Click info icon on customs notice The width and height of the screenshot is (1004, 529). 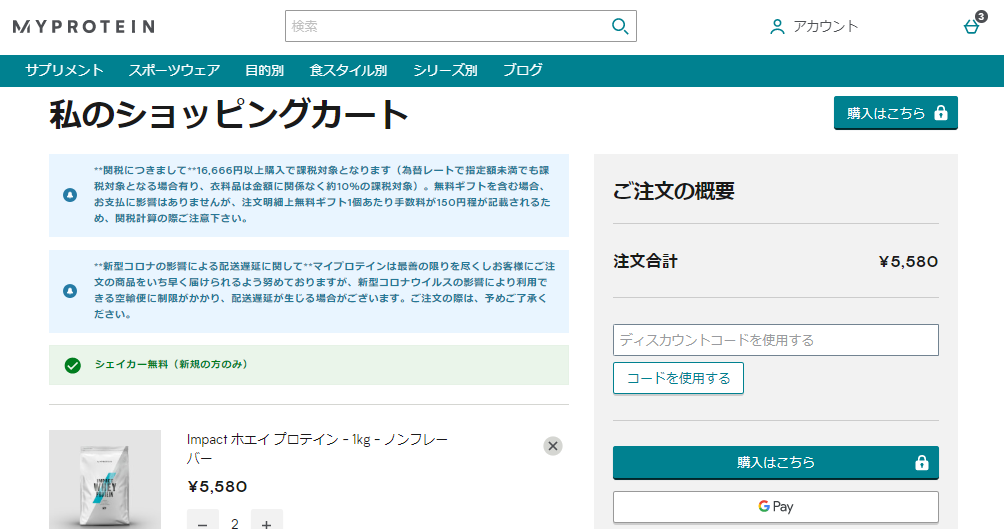click(x=70, y=195)
